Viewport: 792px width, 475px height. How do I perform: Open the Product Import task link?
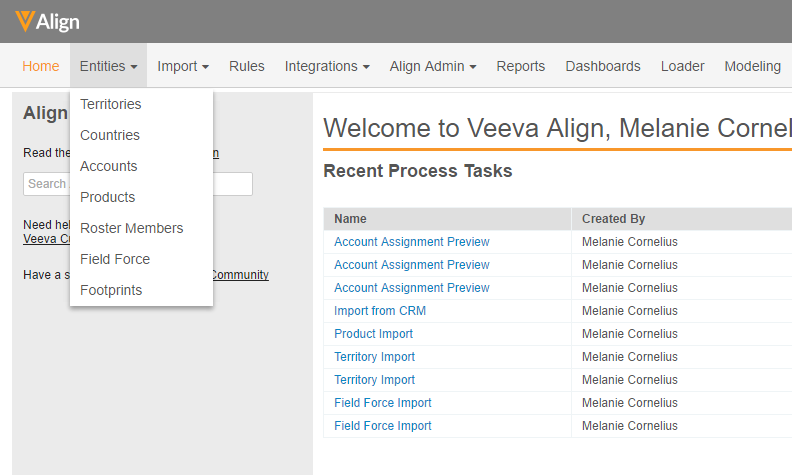click(x=373, y=334)
